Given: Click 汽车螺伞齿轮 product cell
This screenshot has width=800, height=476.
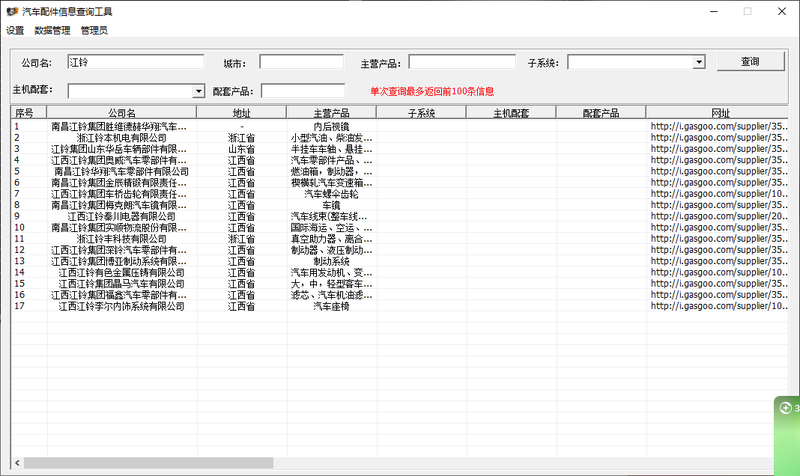Looking at the screenshot, I should point(331,194).
